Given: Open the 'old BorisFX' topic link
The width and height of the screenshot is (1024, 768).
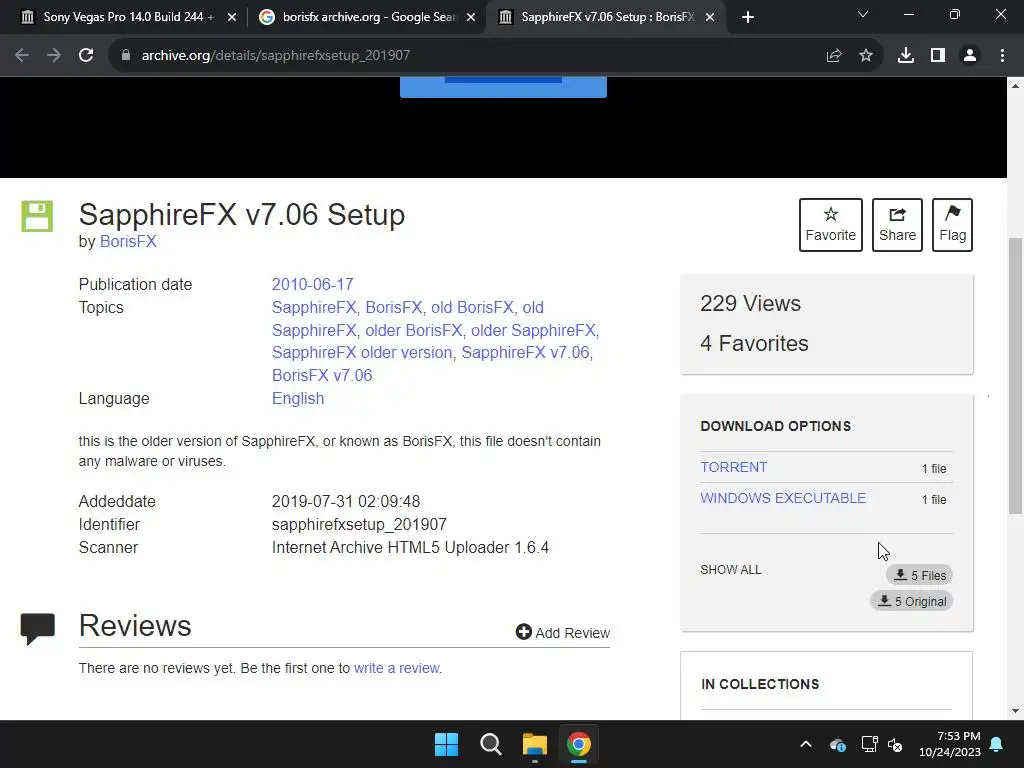Looking at the screenshot, I should point(472,308).
